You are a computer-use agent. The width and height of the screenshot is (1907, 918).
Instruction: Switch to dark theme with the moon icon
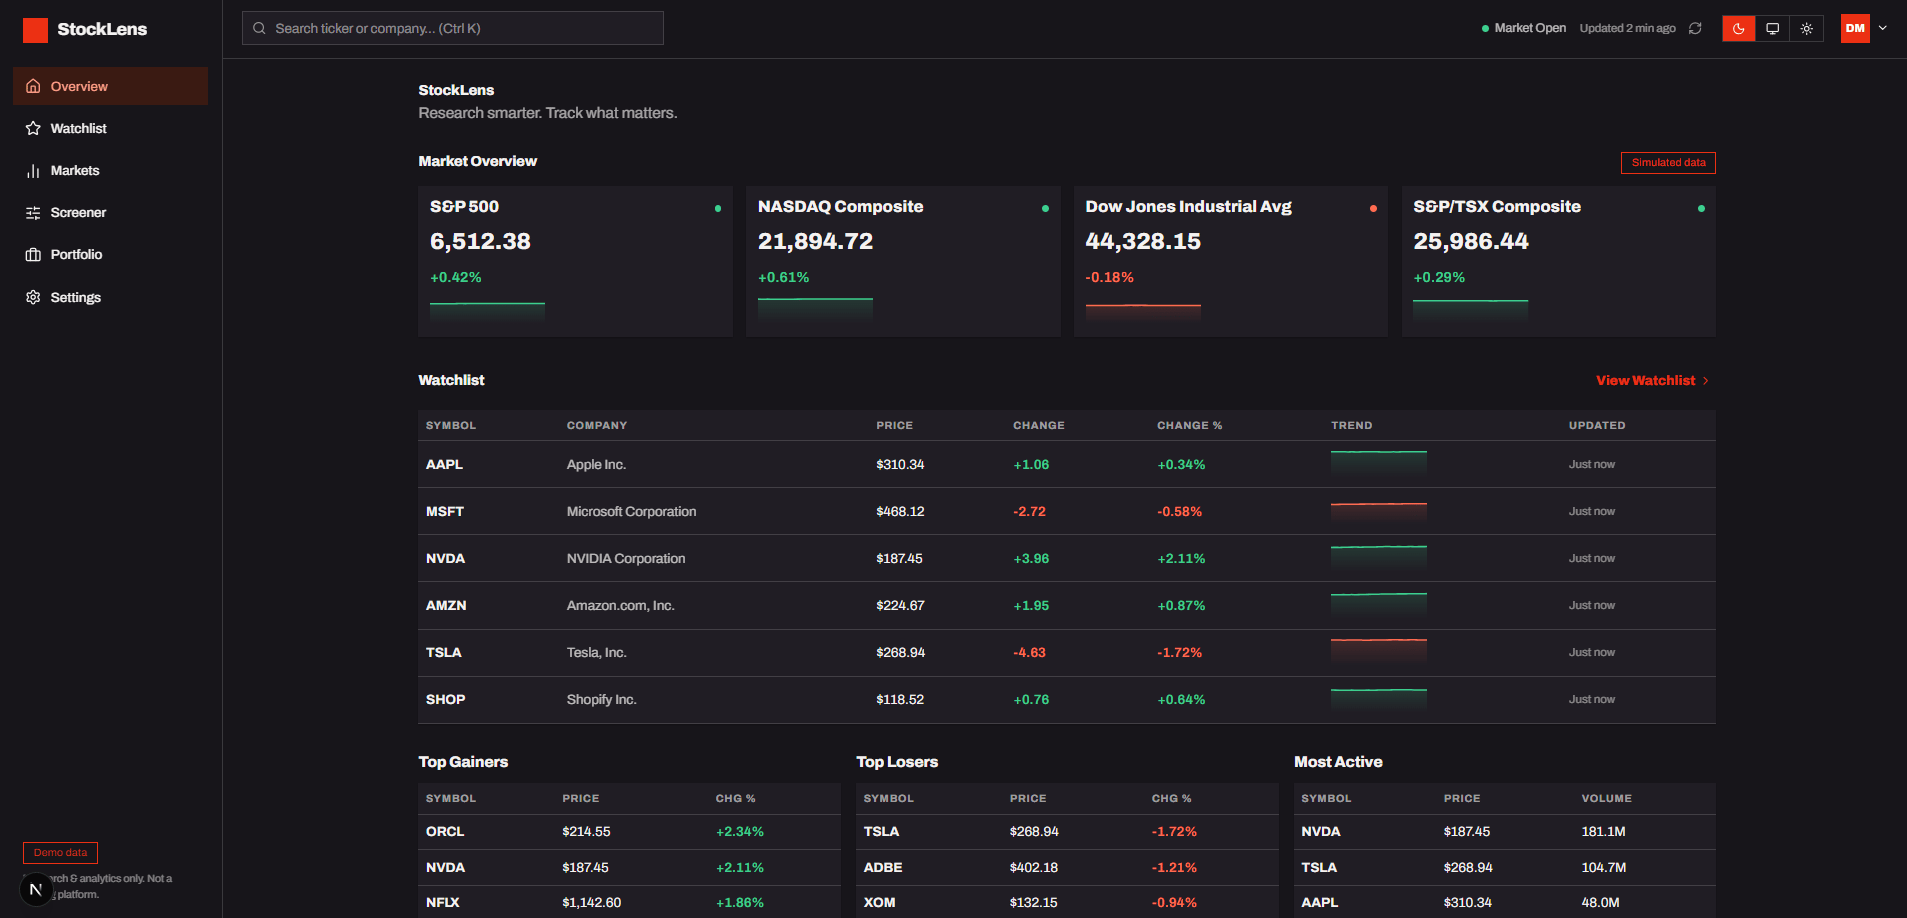1739,28
